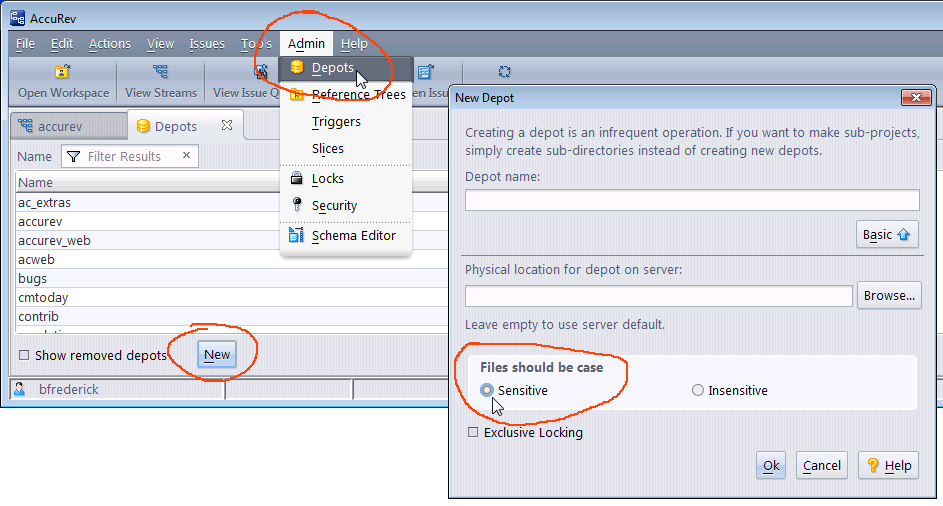
Task: Select the accurev depot row
Action: tap(232, 221)
